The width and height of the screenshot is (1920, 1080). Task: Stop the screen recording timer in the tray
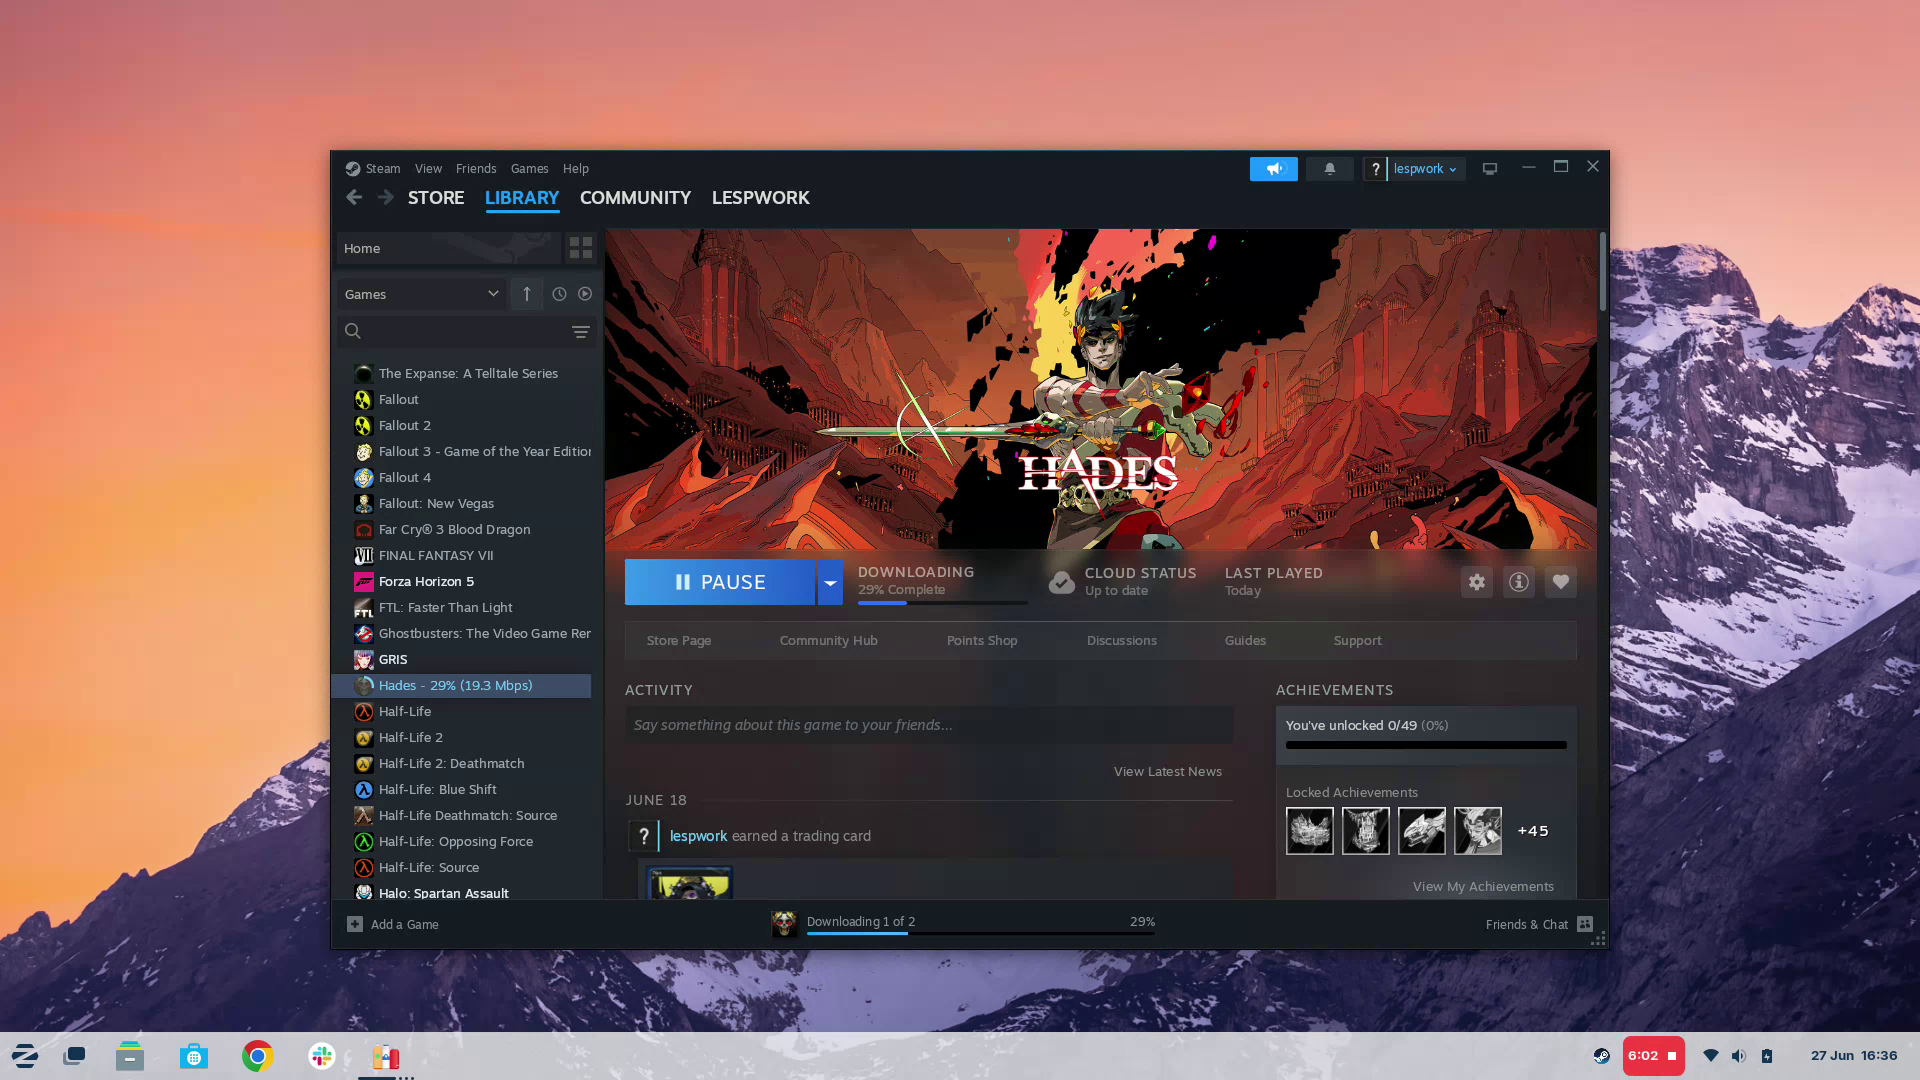(1653, 1056)
